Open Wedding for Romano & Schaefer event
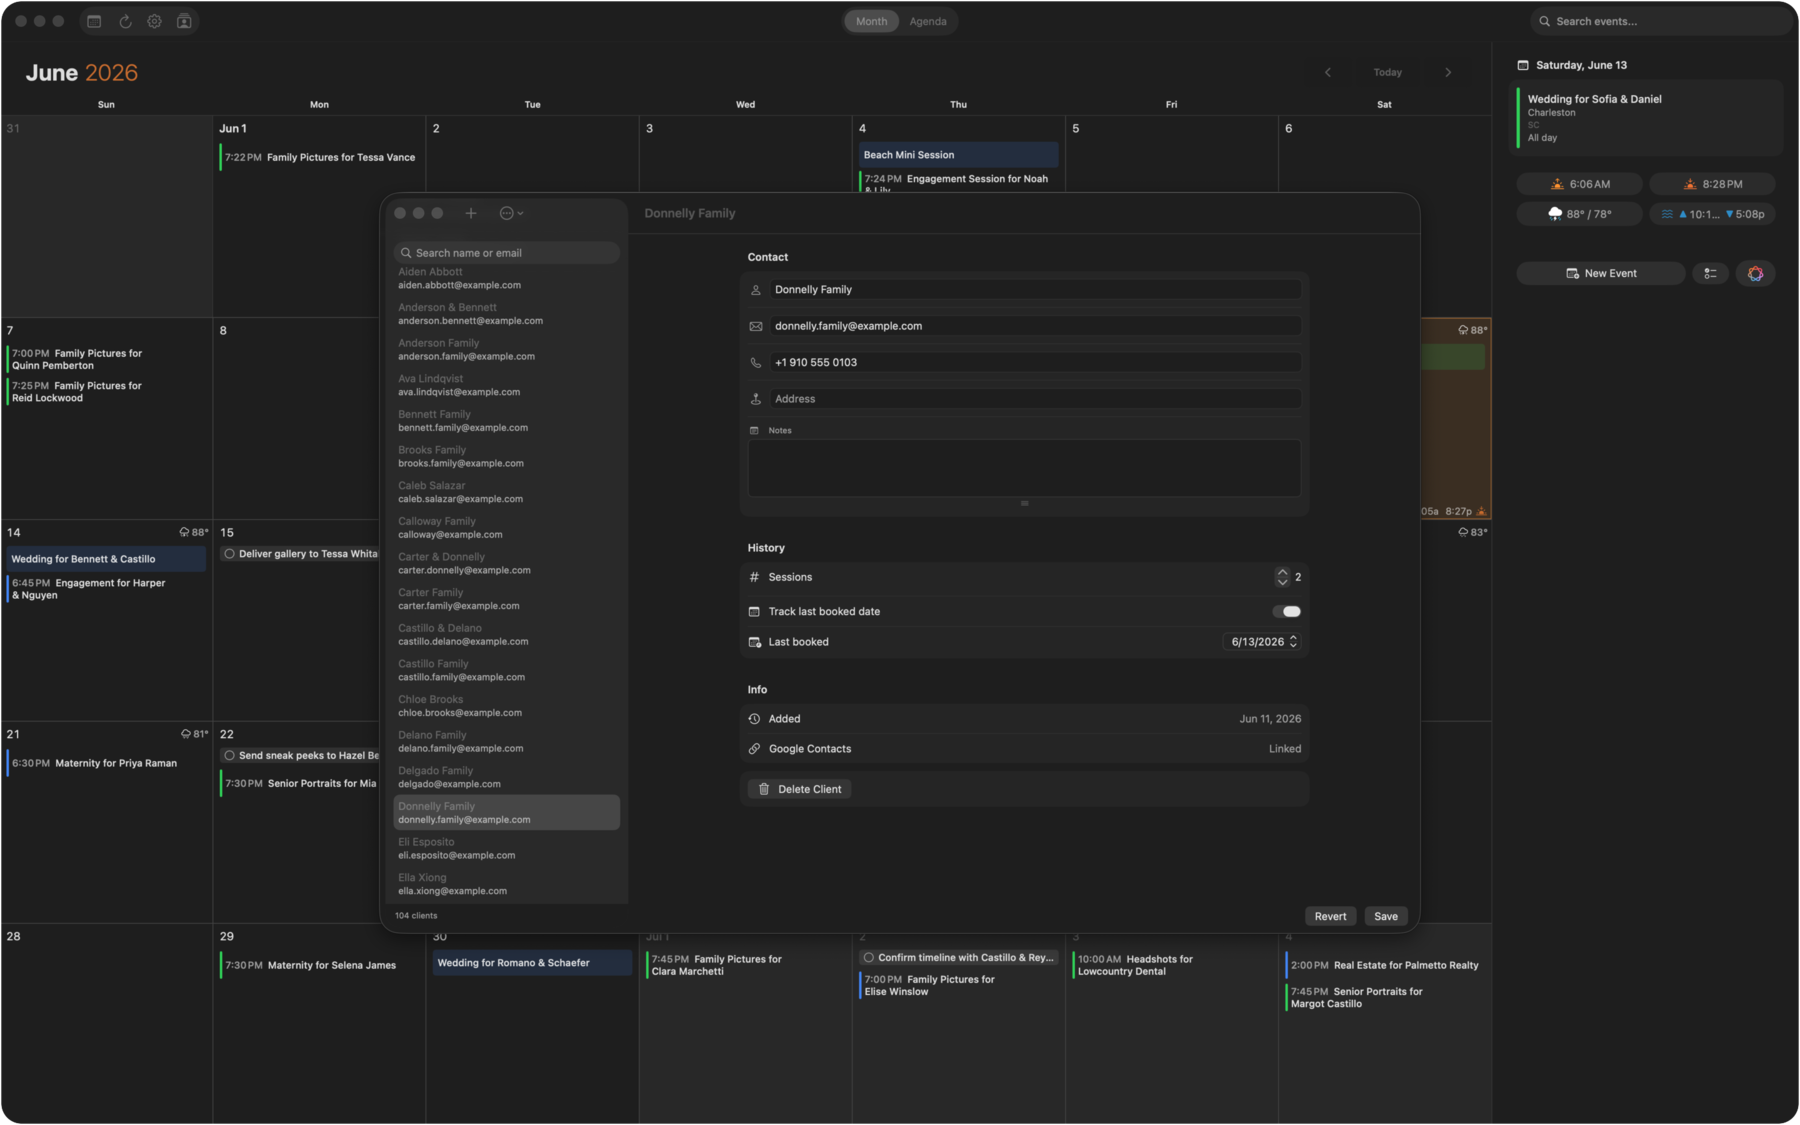Viewport: 1800px width, 1125px height. 532,963
